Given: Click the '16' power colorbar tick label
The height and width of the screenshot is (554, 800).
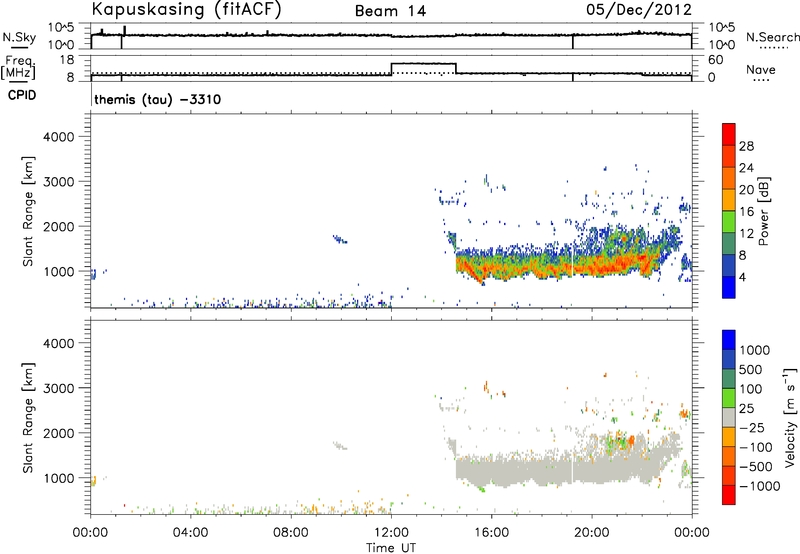Looking at the screenshot, I should click(x=746, y=212).
